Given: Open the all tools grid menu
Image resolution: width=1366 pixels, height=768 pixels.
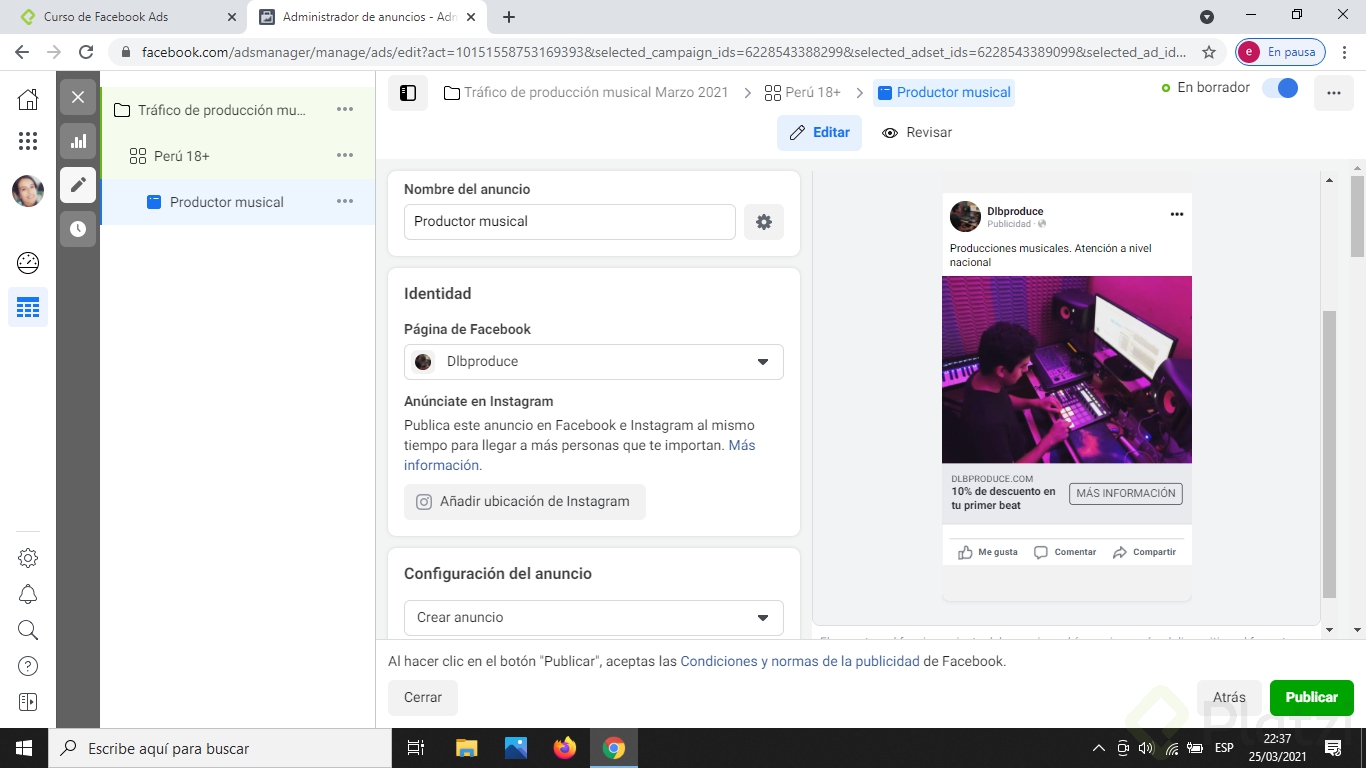Looking at the screenshot, I should coord(28,141).
